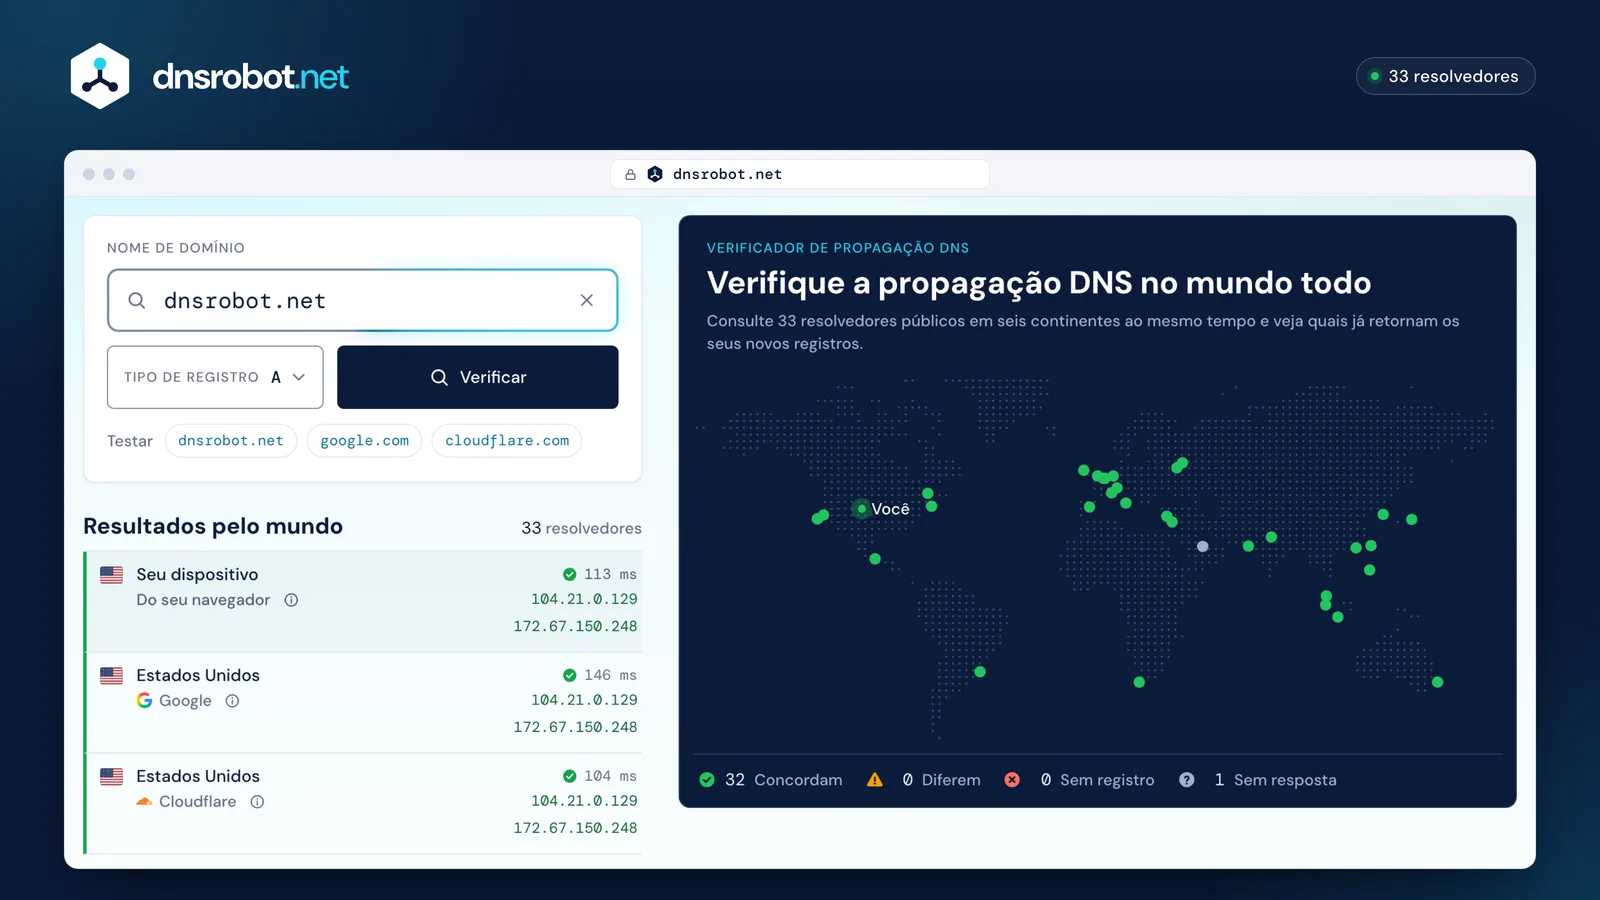Click the US flag in the Google row

click(x=112, y=676)
